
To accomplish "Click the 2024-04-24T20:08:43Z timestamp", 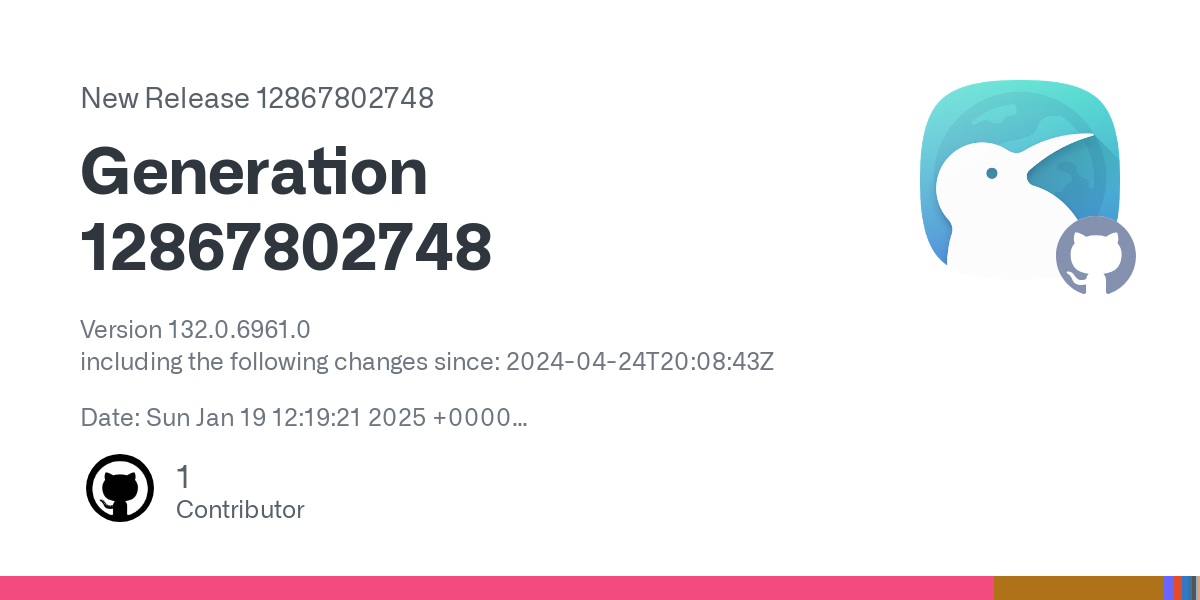I will pos(640,361).
